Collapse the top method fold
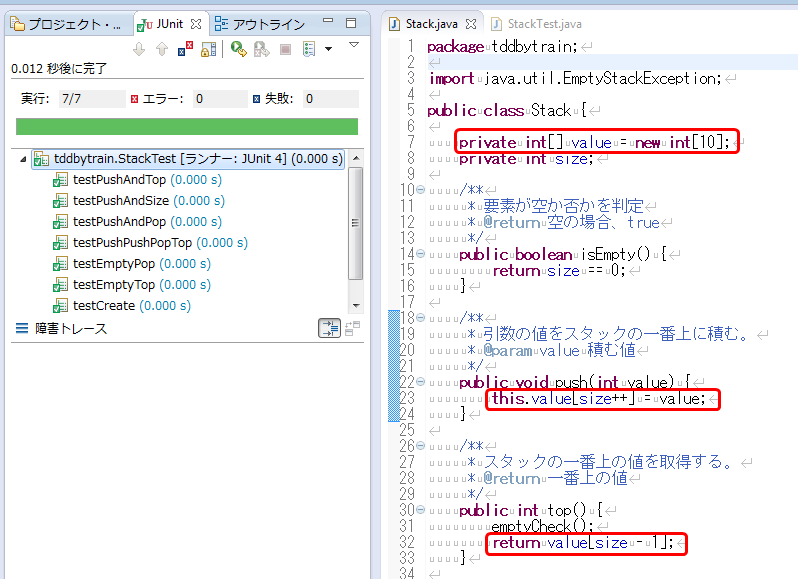This screenshot has height=579, width=798. click(x=420, y=509)
